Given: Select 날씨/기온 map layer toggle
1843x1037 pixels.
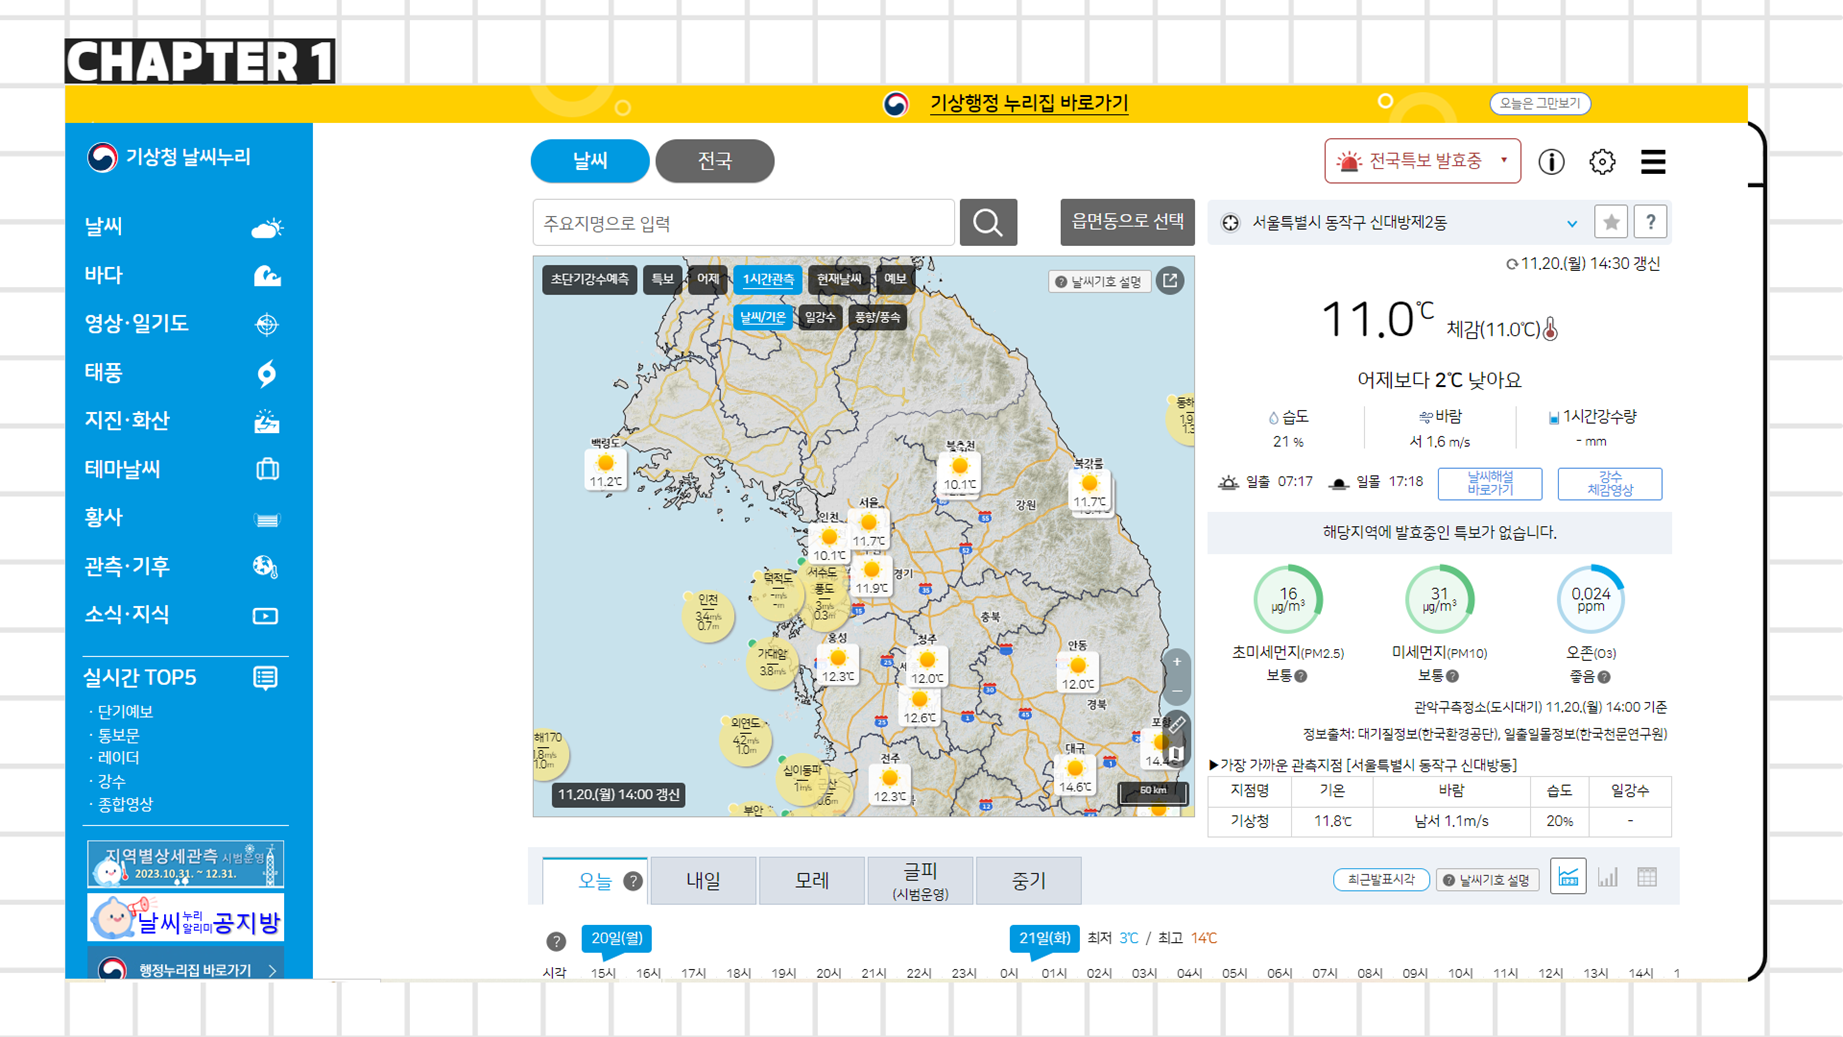Looking at the screenshot, I should 762,317.
